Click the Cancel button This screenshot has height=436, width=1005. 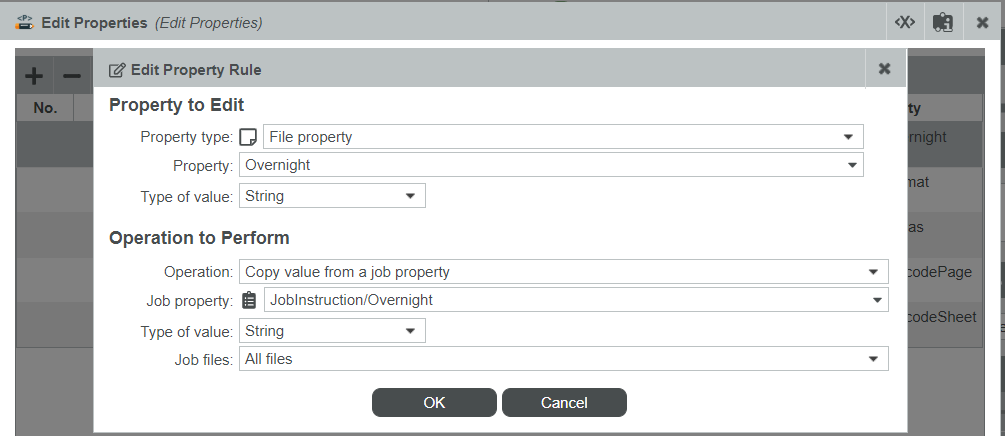564,403
